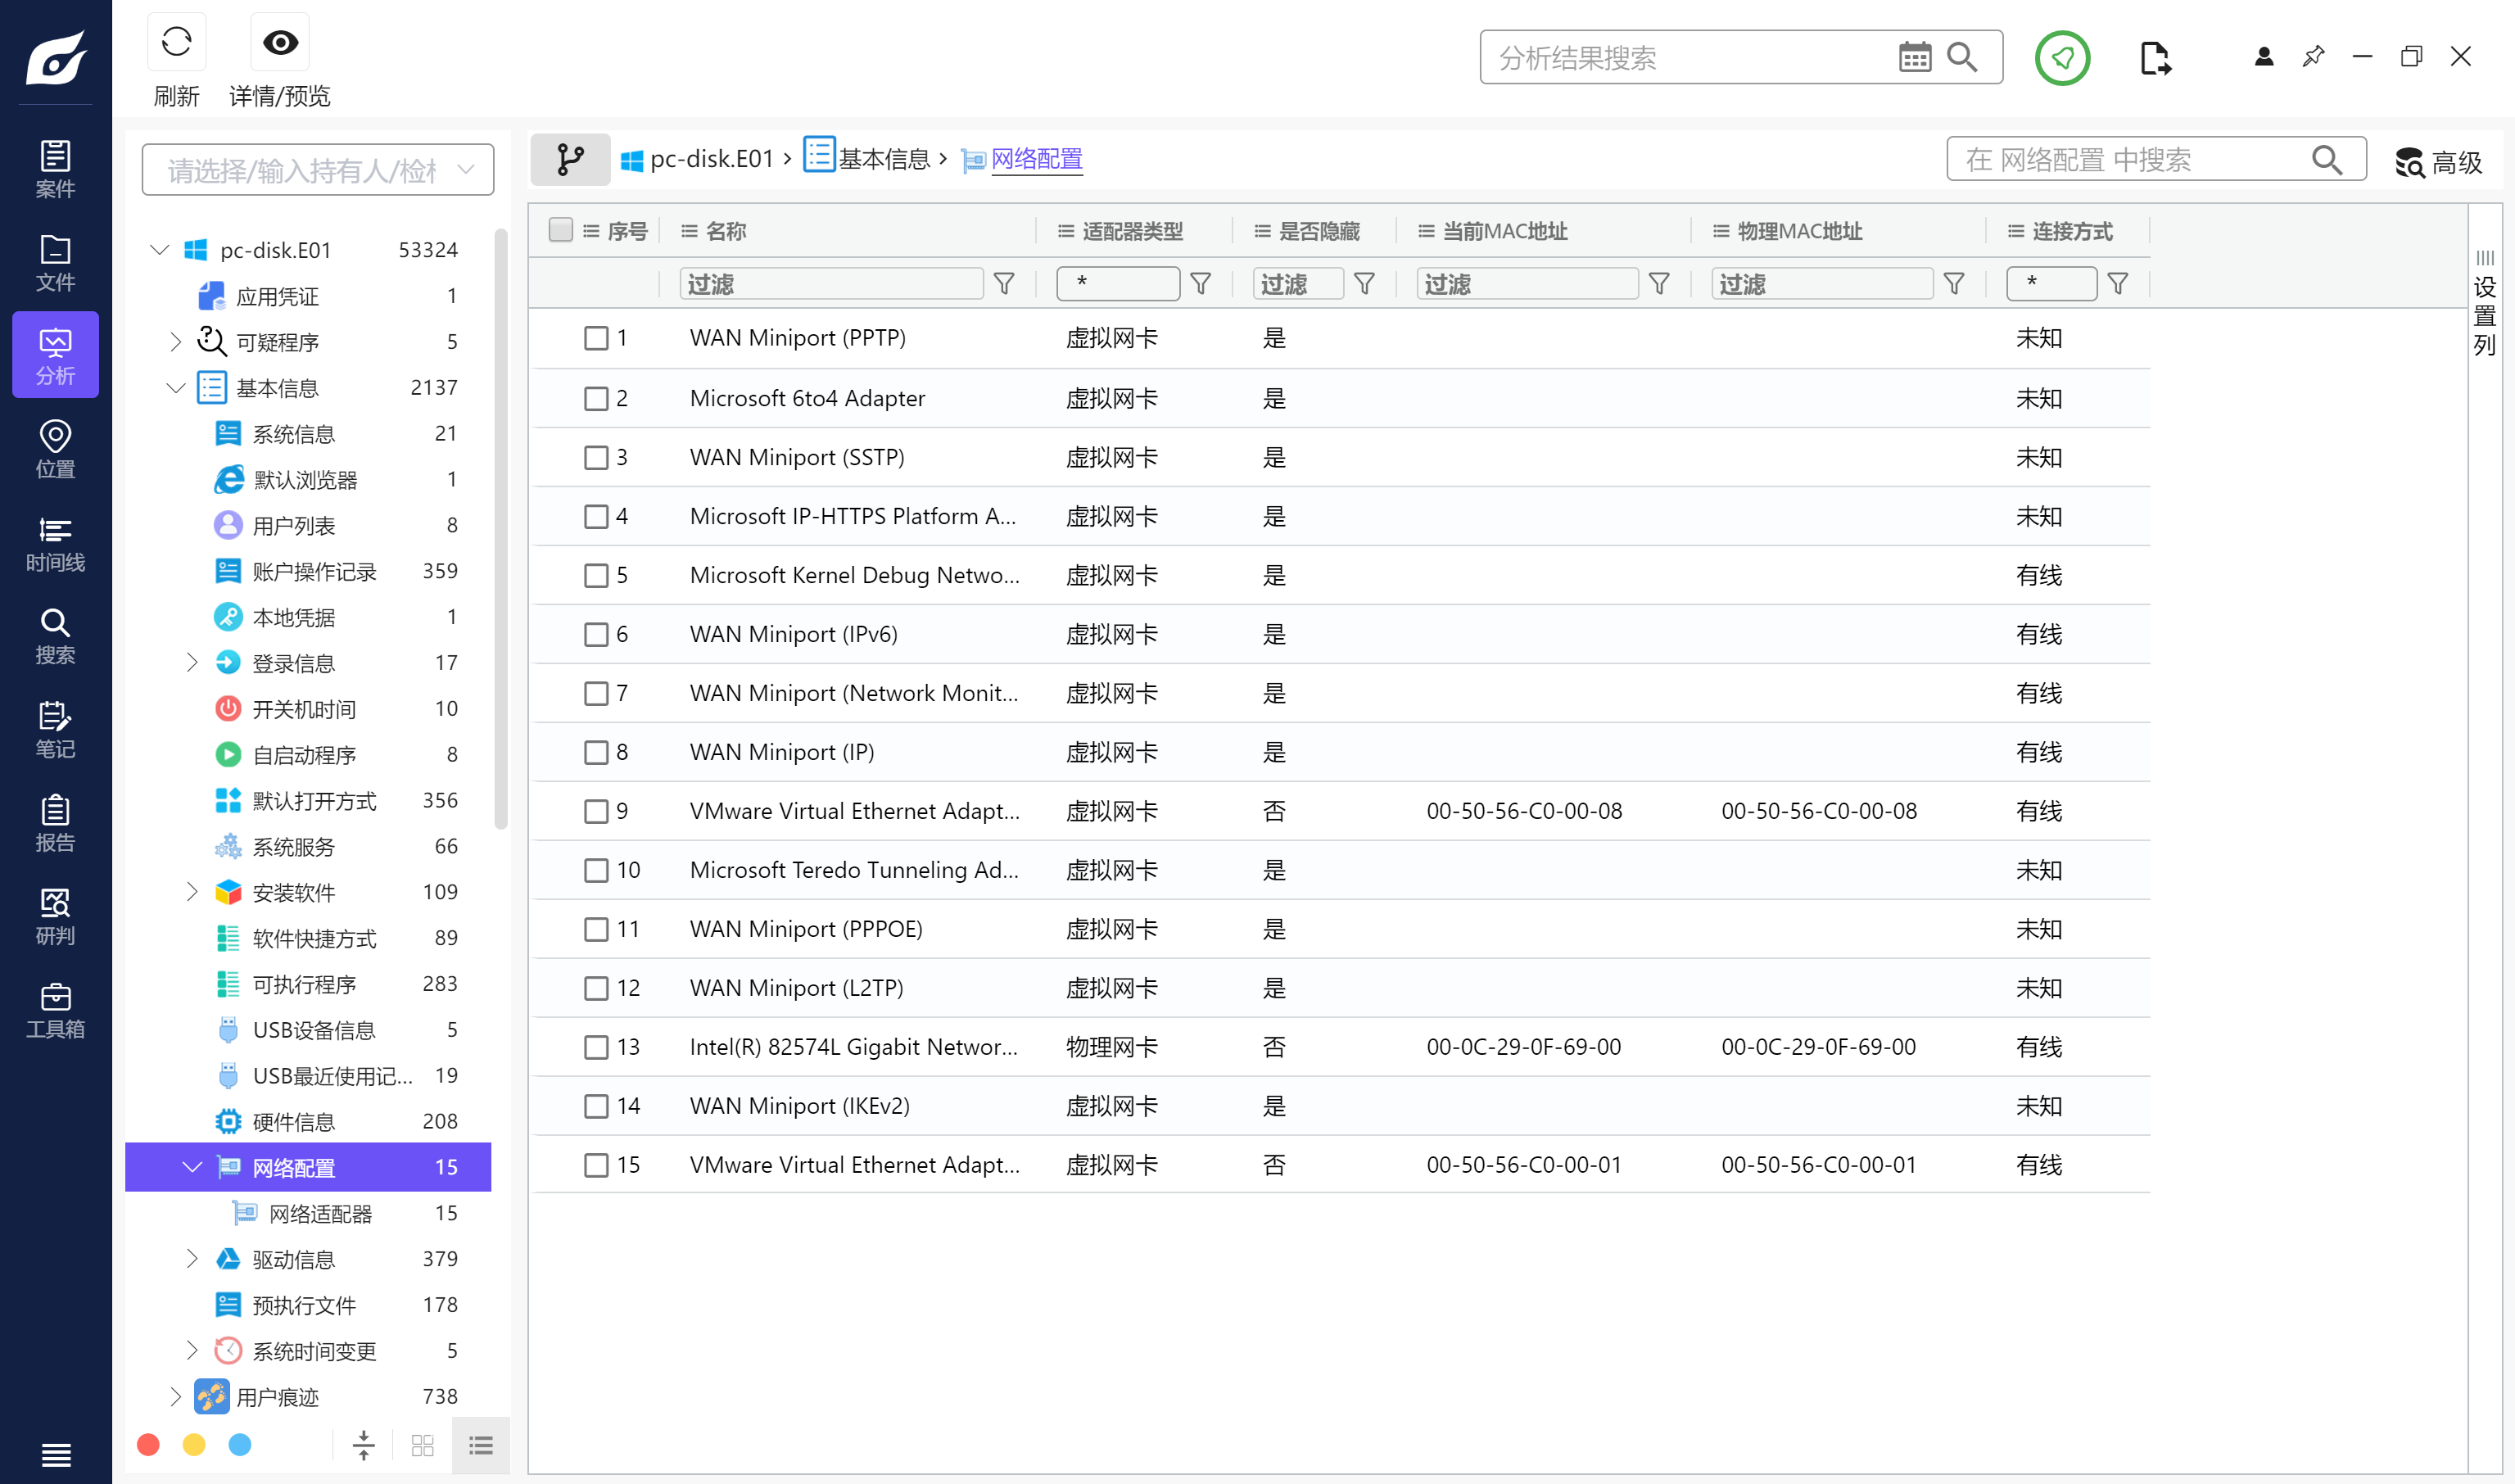
Task: Check row 2 Microsoft 6to4 Adapter
Action: point(596,398)
